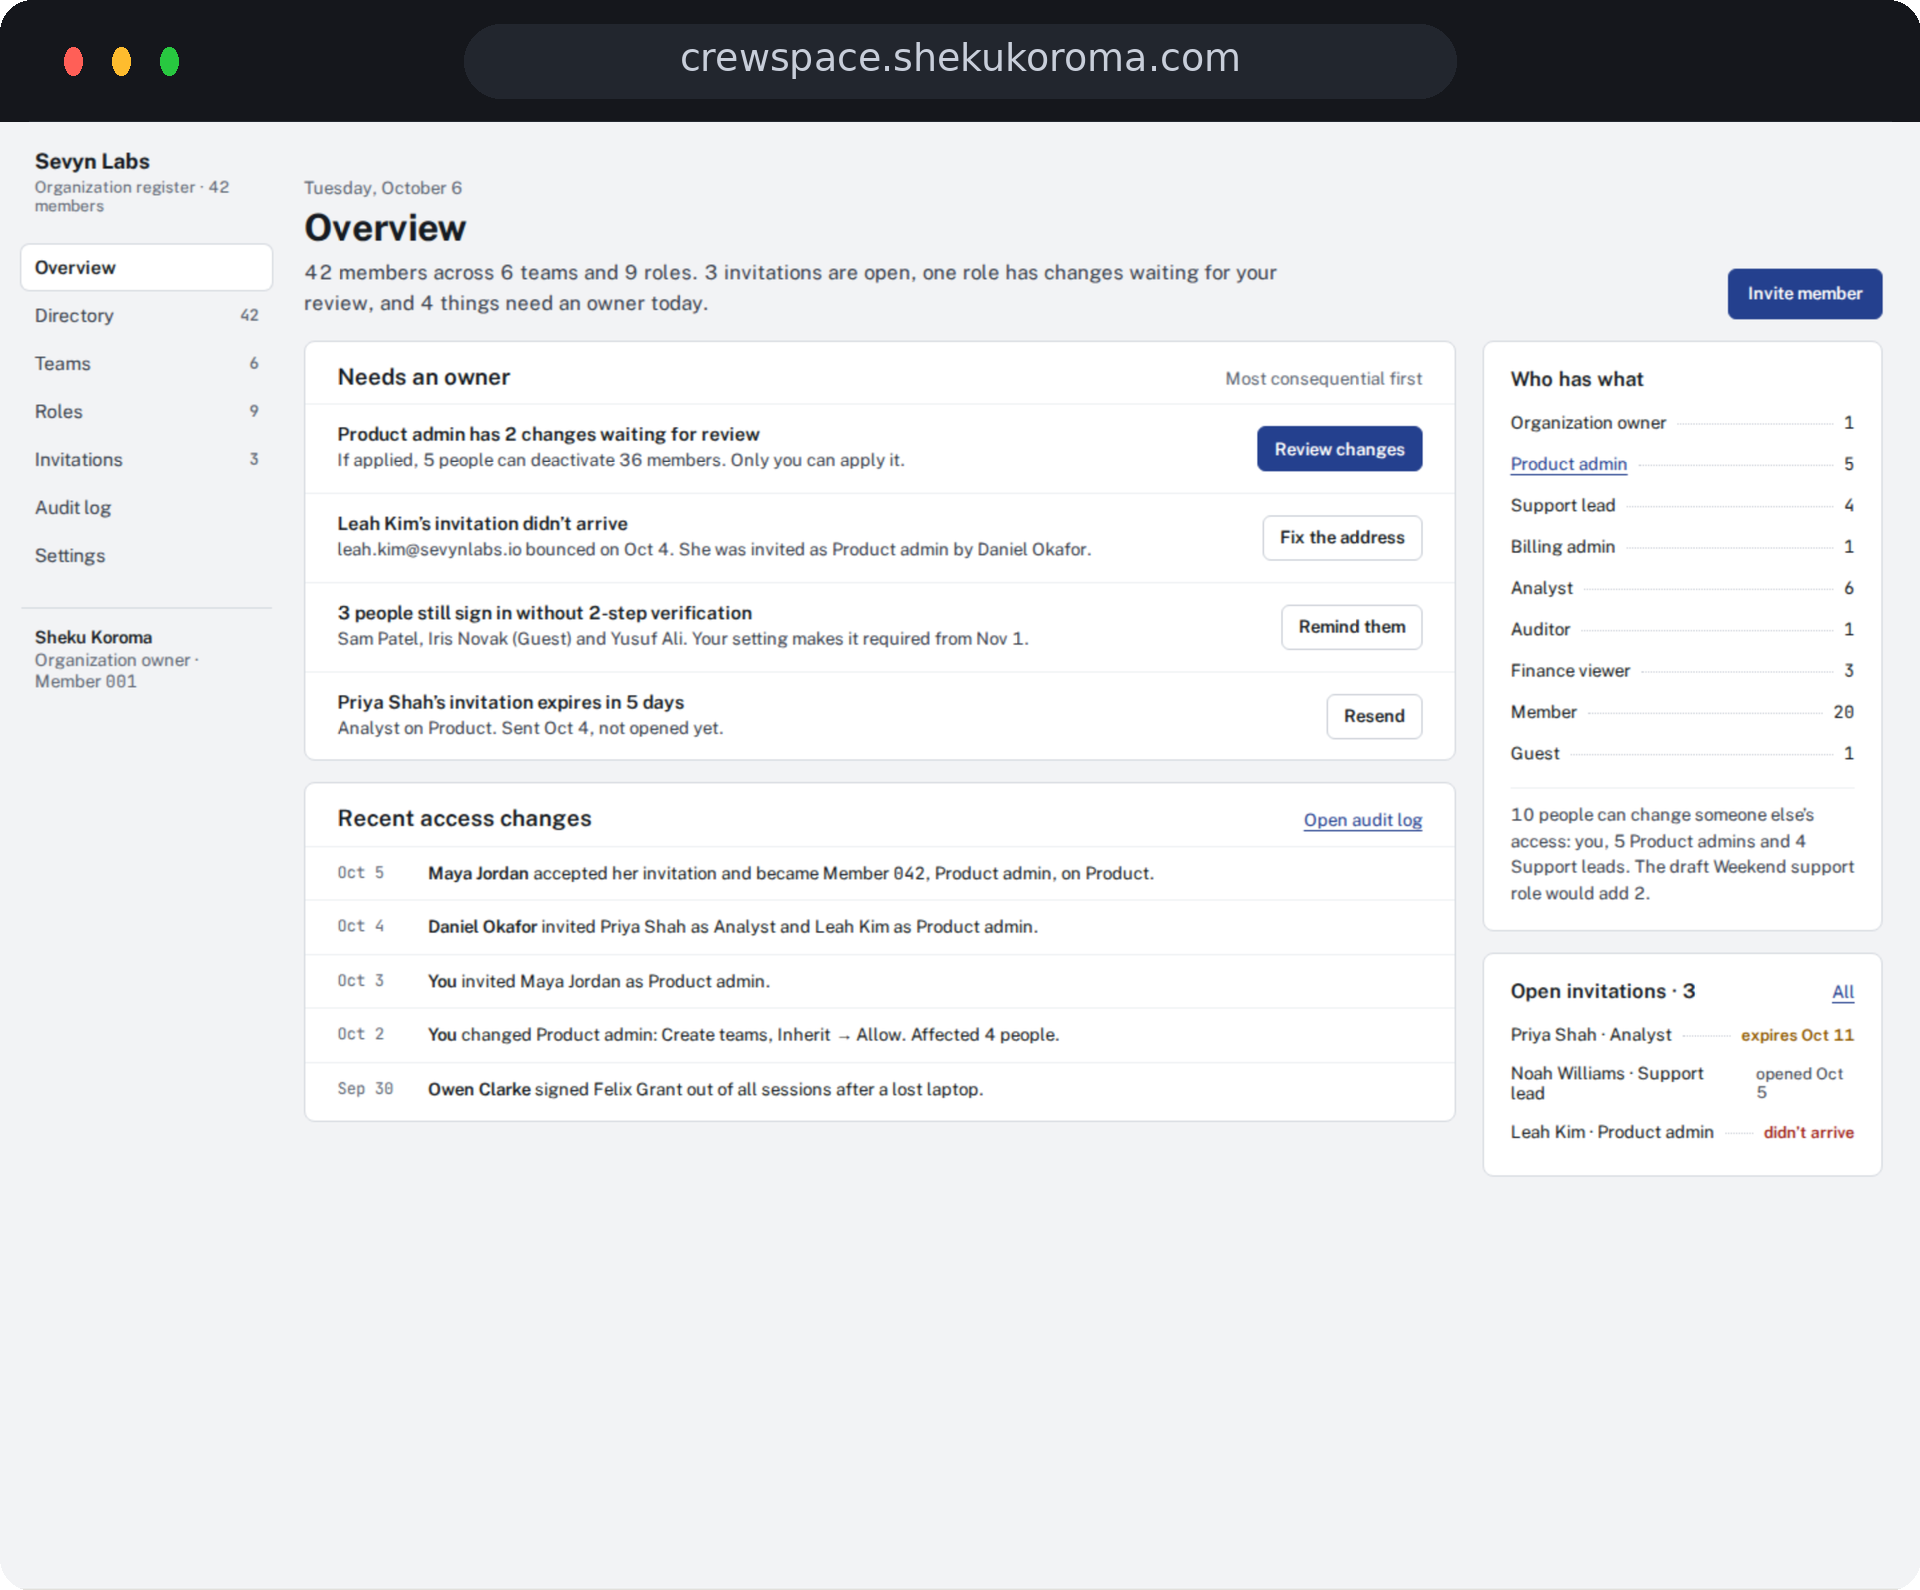Screen dimensions: 1920x1590
Task: Click the Sheku Koroma profile name
Action: pos(93,637)
